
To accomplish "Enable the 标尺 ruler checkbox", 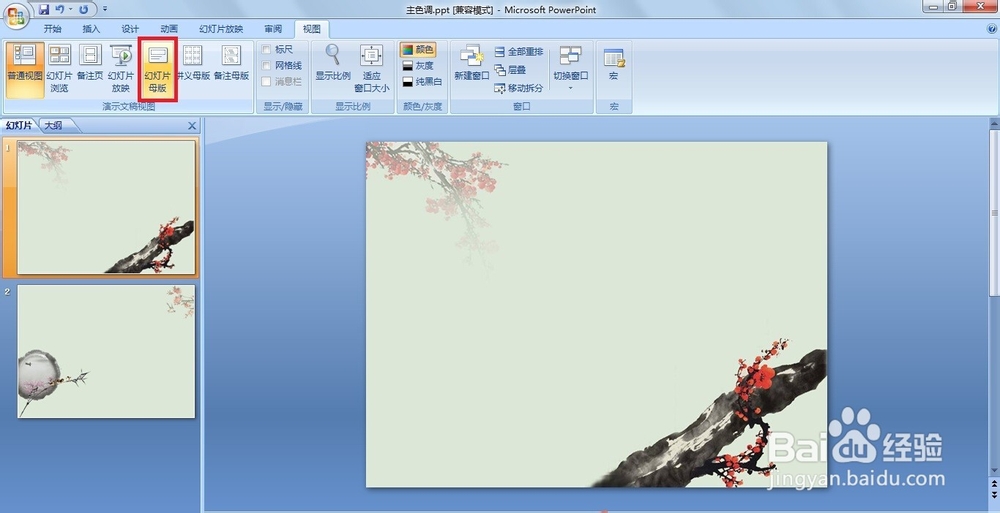I will click(x=266, y=49).
